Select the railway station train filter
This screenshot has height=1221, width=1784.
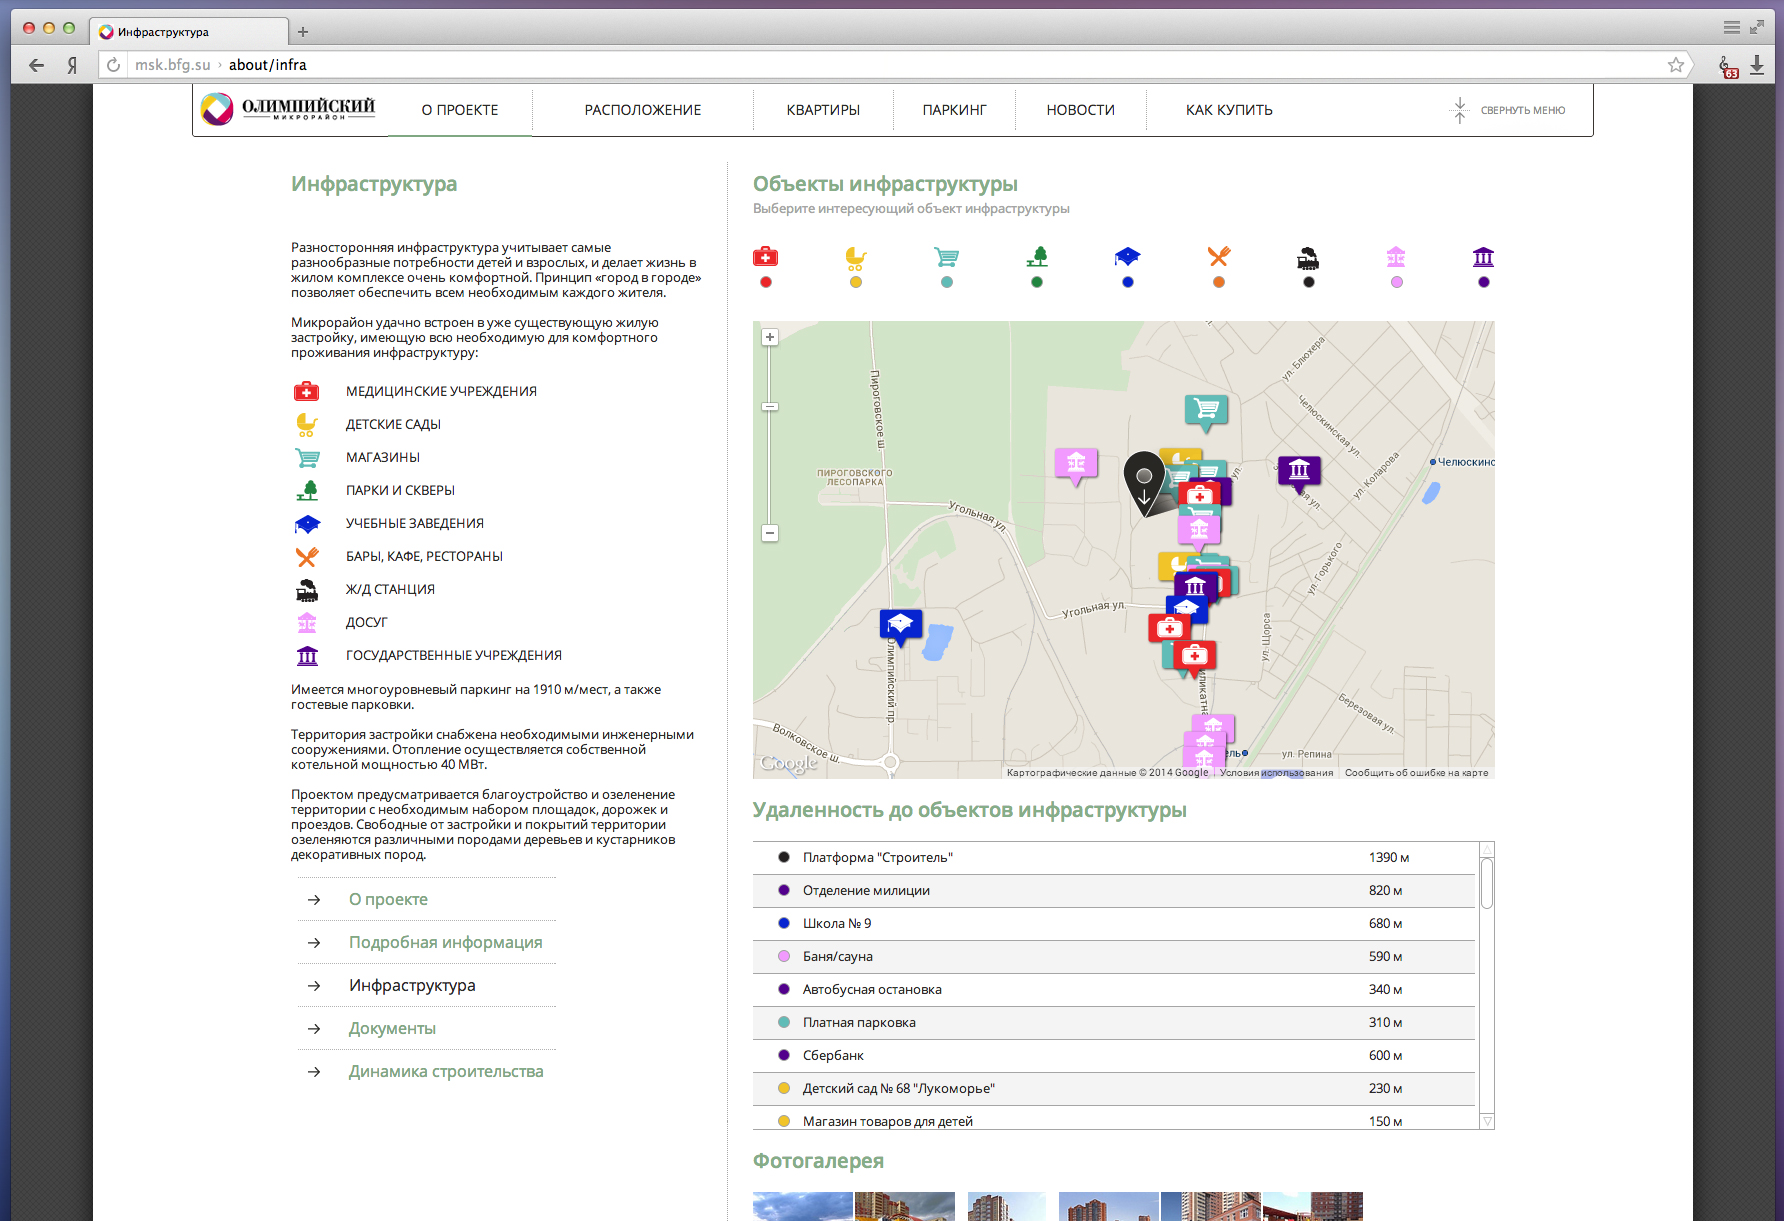1308,258
